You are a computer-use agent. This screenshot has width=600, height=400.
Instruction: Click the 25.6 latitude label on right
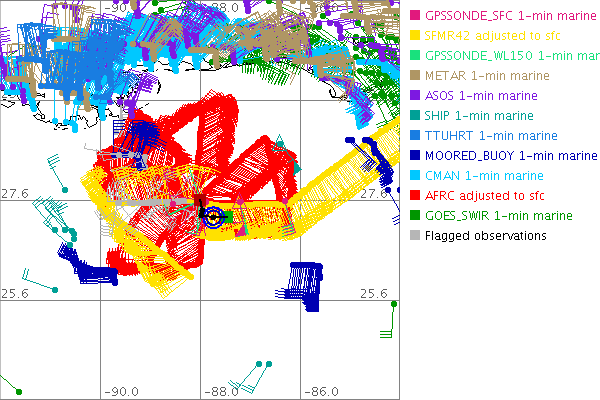click(x=374, y=293)
